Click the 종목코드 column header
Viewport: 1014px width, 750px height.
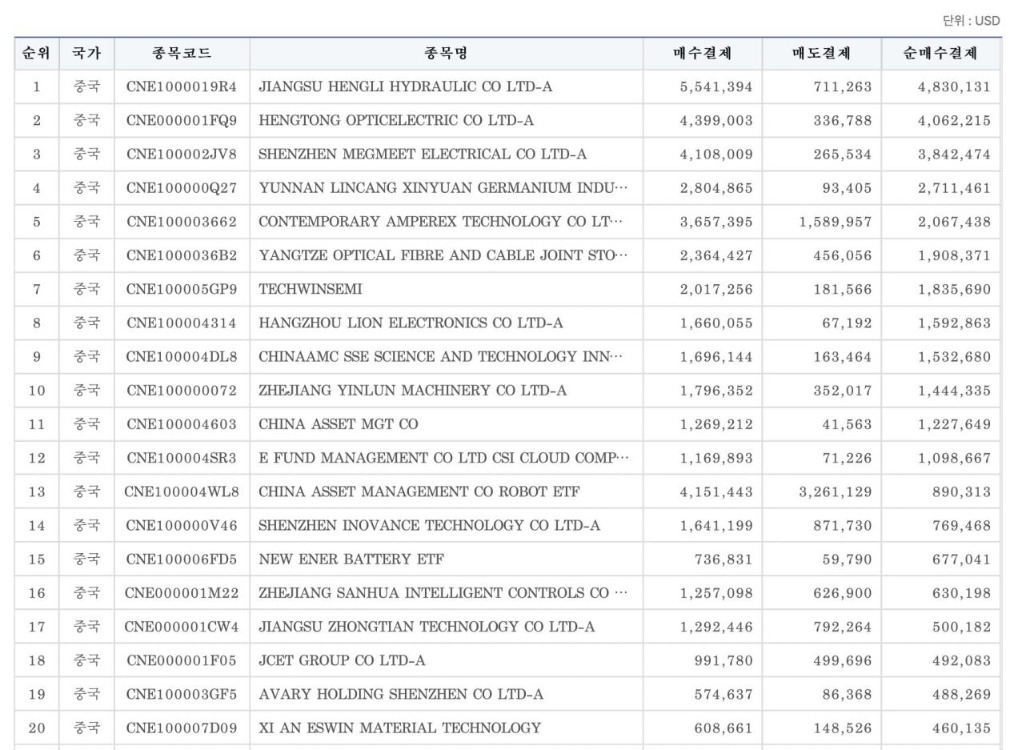[x=182, y=54]
